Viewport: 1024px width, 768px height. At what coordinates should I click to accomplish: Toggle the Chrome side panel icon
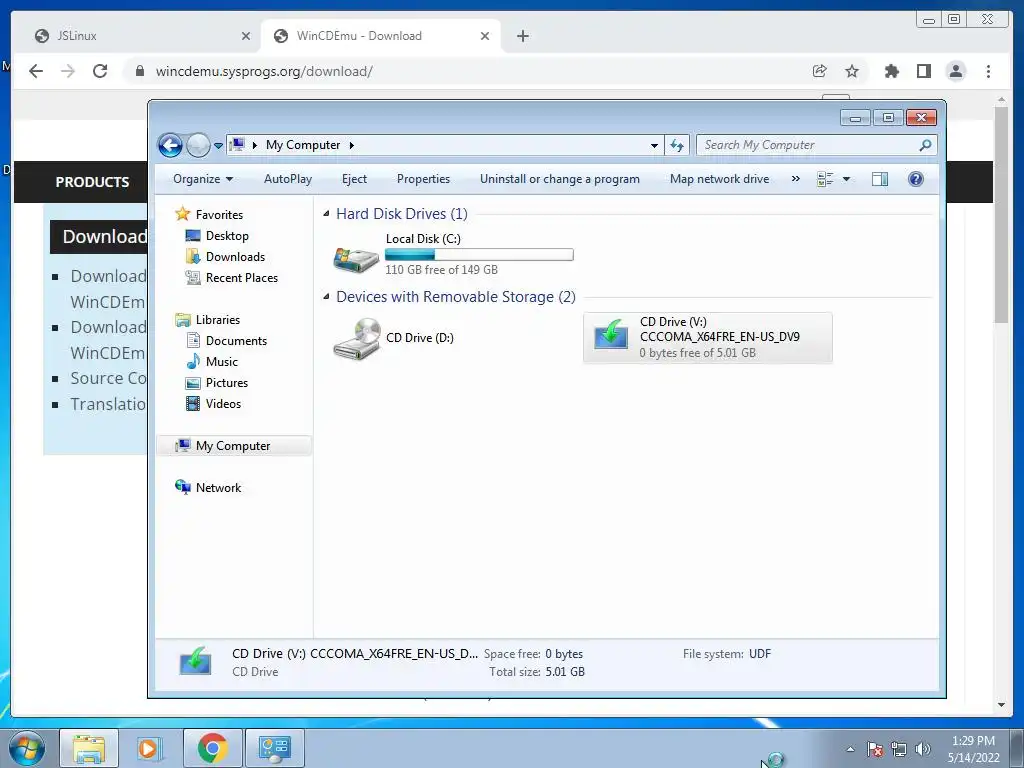tap(923, 71)
